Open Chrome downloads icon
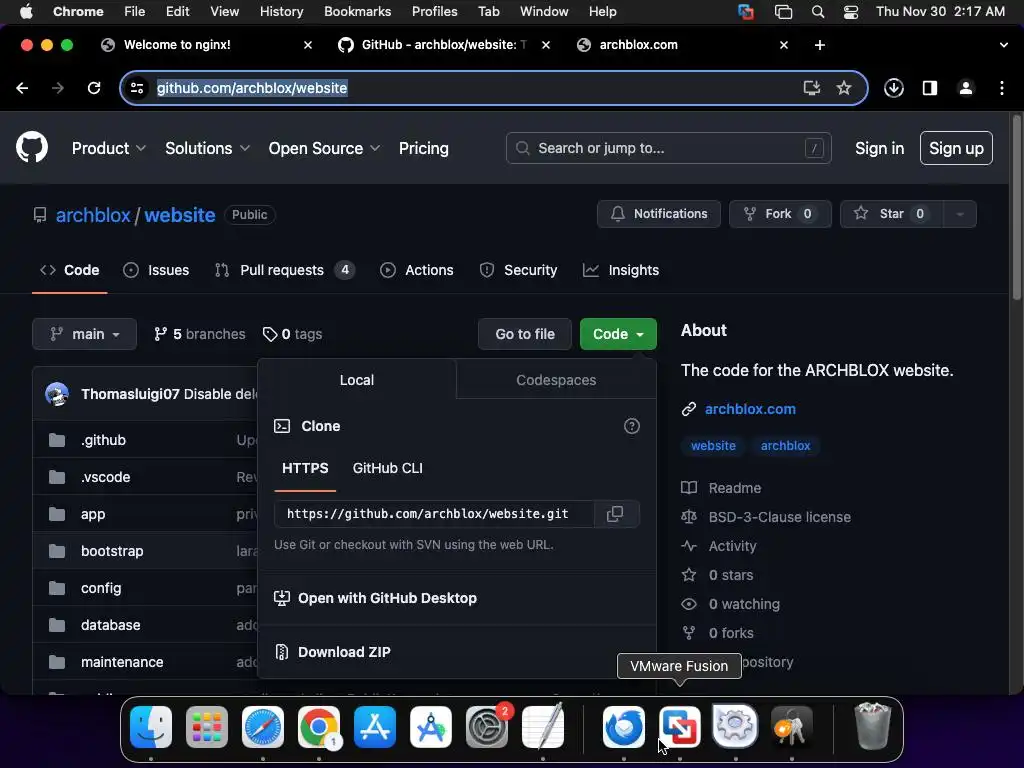Screen dimensions: 1024x768 (893, 88)
